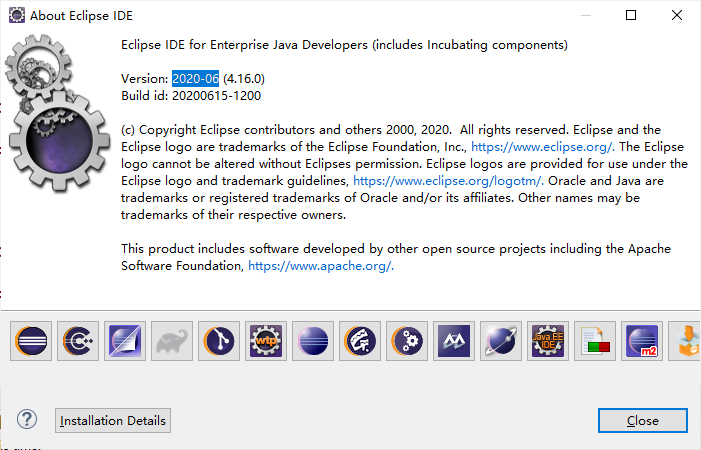Open the EGit branch feature icon

[219, 341]
